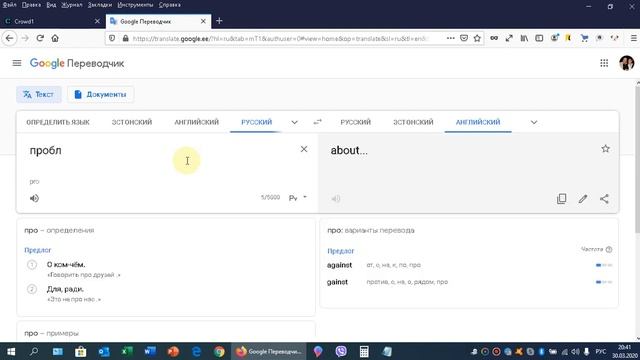This screenshot has height=360, width=640.
Task: Show site security lock info
Action: (126, 38)
